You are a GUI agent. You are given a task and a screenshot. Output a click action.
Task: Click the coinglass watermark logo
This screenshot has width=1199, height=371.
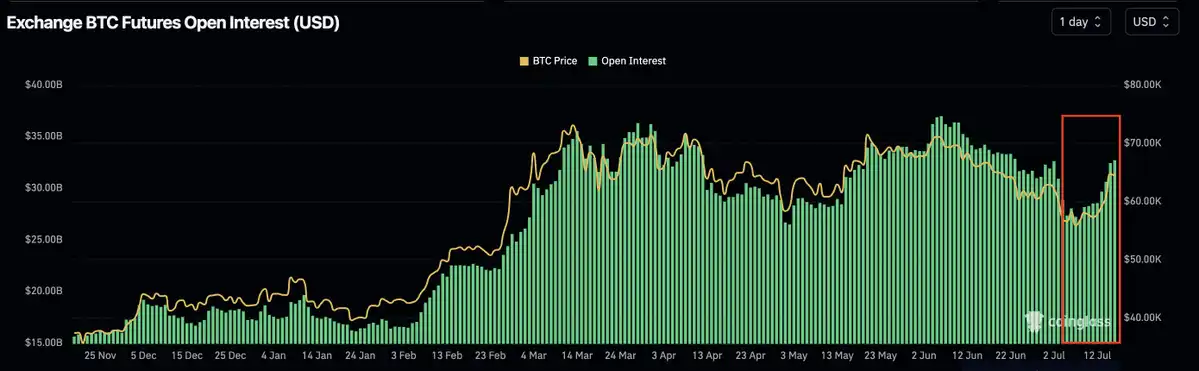1068,322
